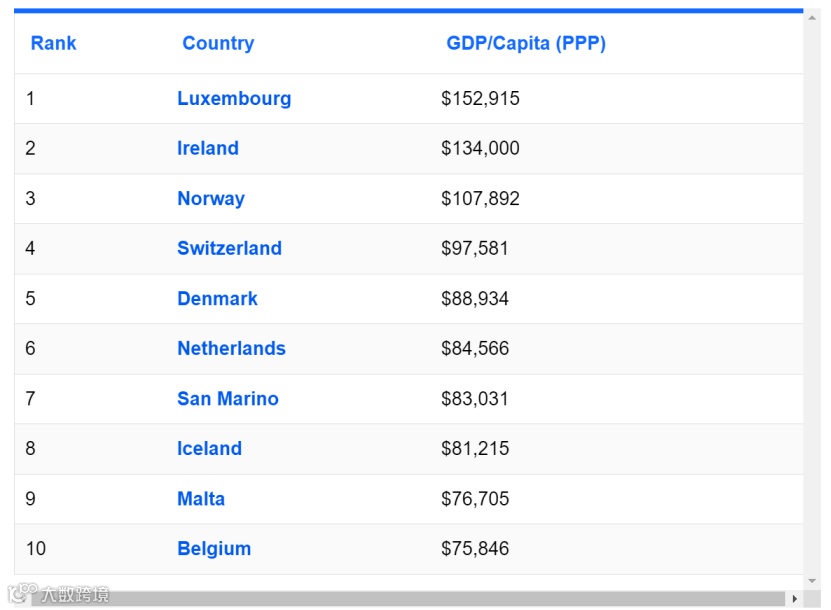This screenshot has width=831, height=610.
Task: Open the Ireland country link
Action: click(208, 148)
